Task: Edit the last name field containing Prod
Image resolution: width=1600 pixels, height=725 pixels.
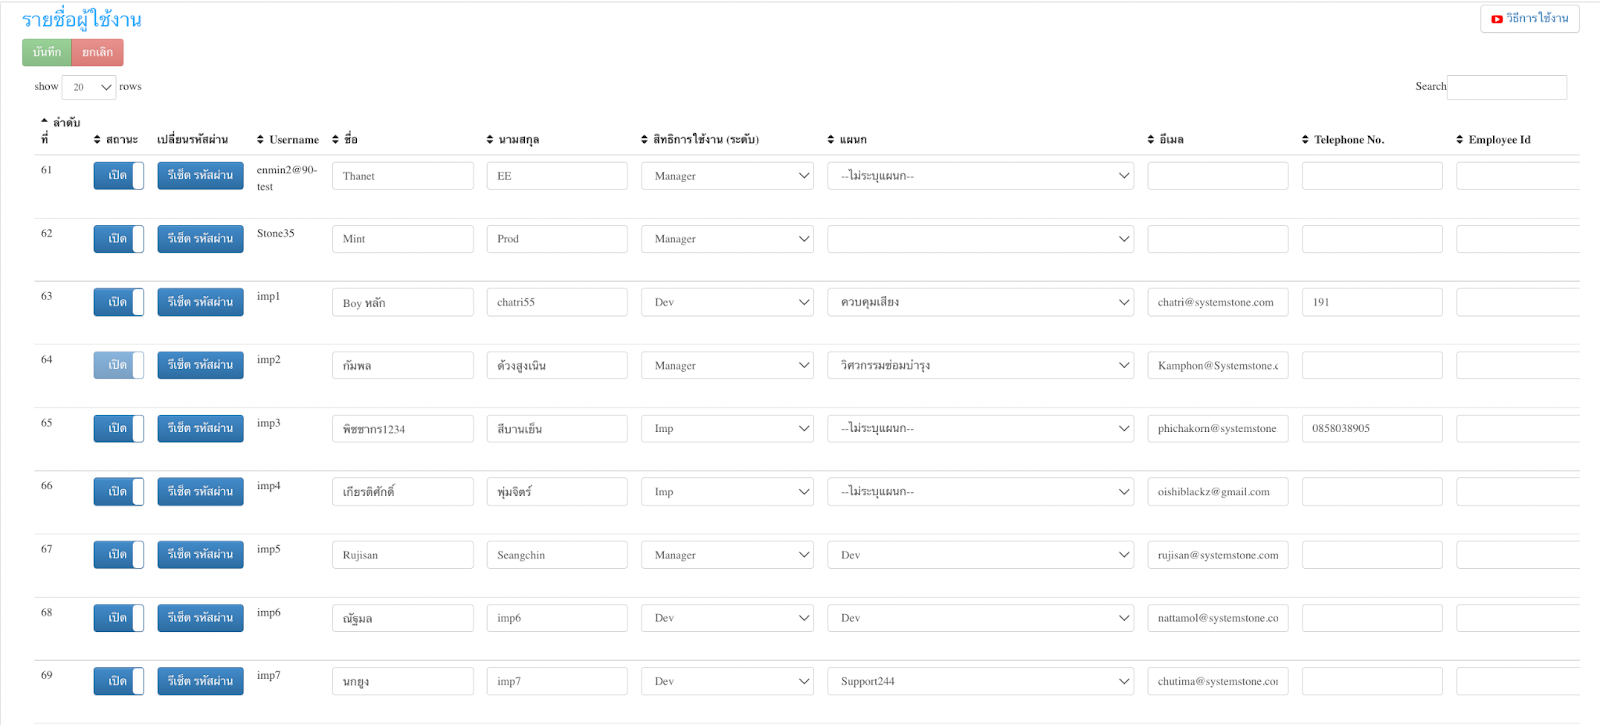Action: pyautogui.click(x=557, y=239)
